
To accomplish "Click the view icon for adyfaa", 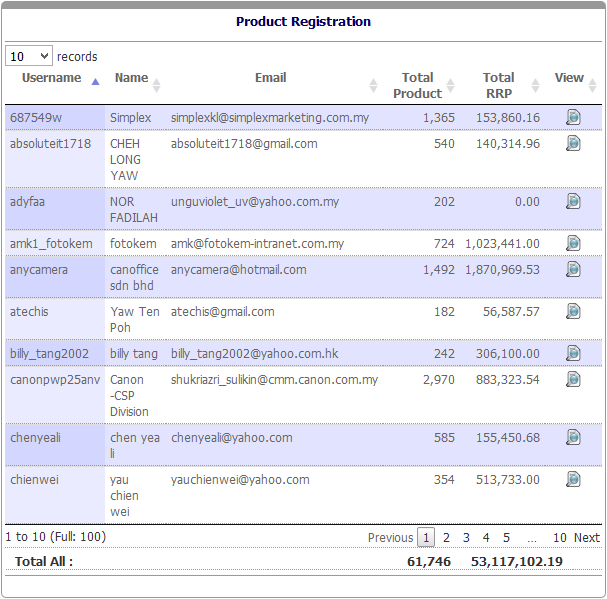I will (573, 202).
